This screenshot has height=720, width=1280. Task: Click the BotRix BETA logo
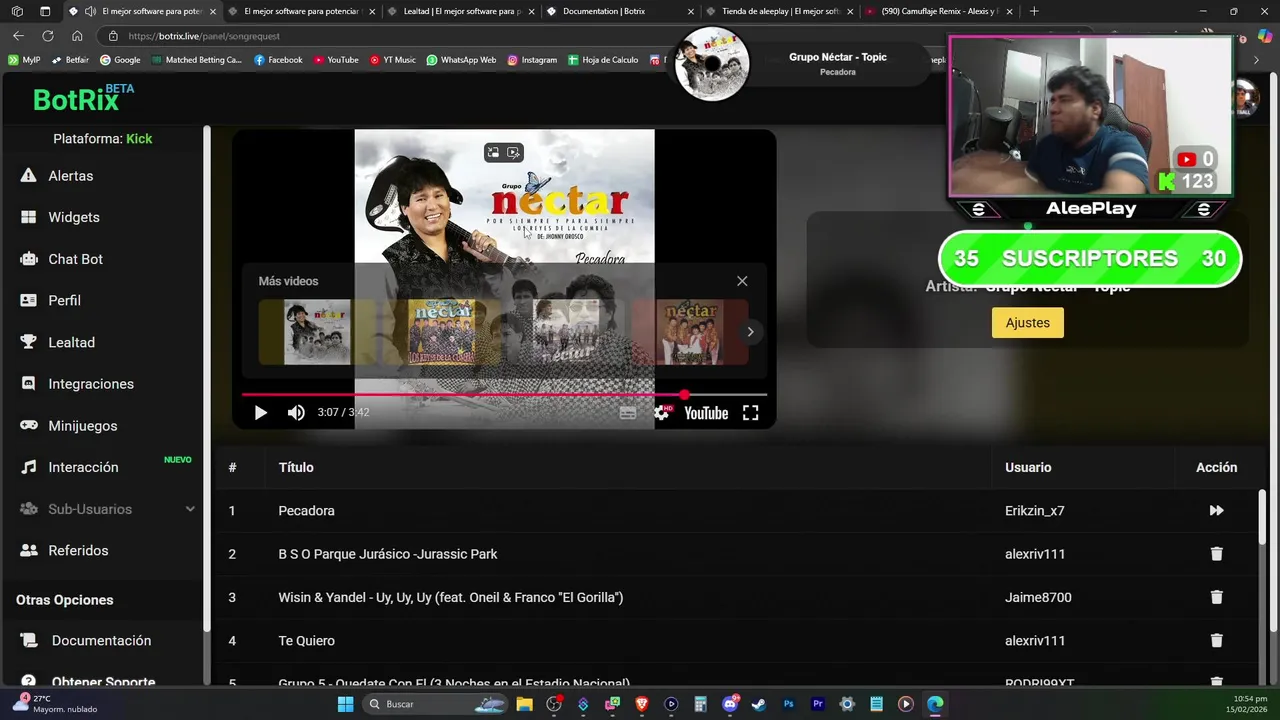[x=83, y=98]
